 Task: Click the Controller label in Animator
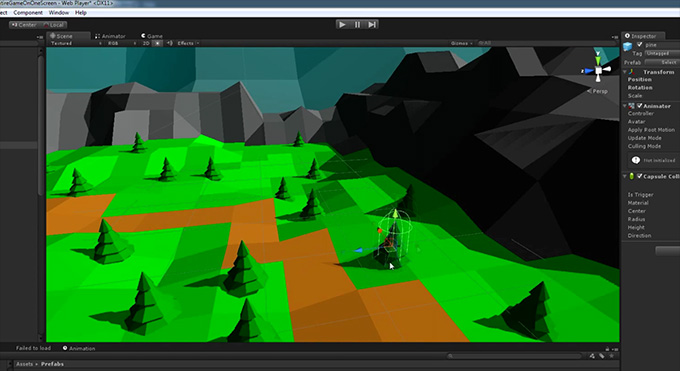pos(641,114)
